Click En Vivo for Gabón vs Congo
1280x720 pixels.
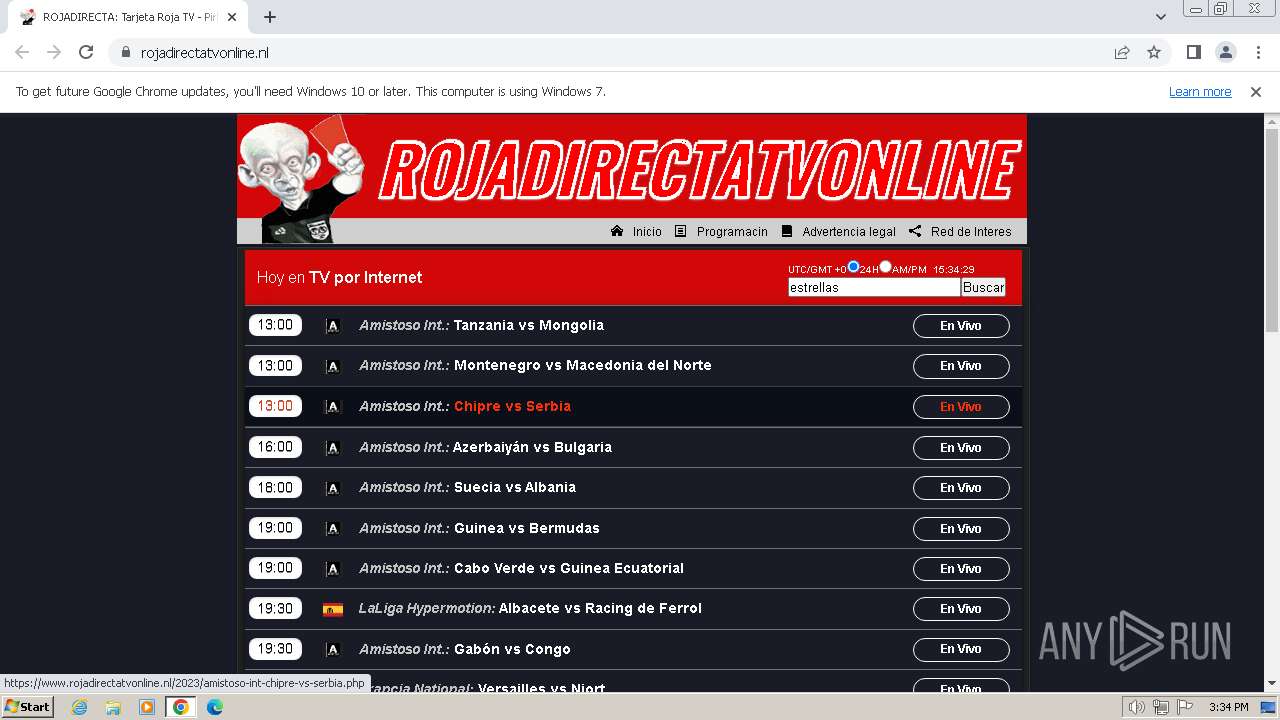(961, 650)
